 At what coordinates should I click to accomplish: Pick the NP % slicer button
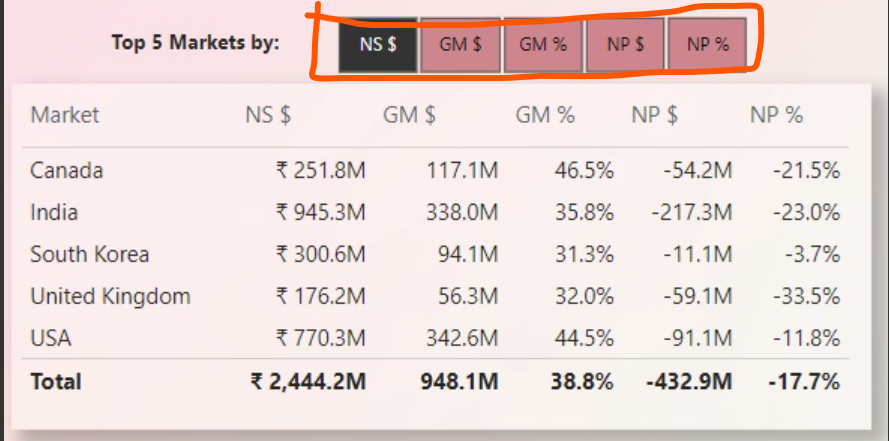point(708,45)
